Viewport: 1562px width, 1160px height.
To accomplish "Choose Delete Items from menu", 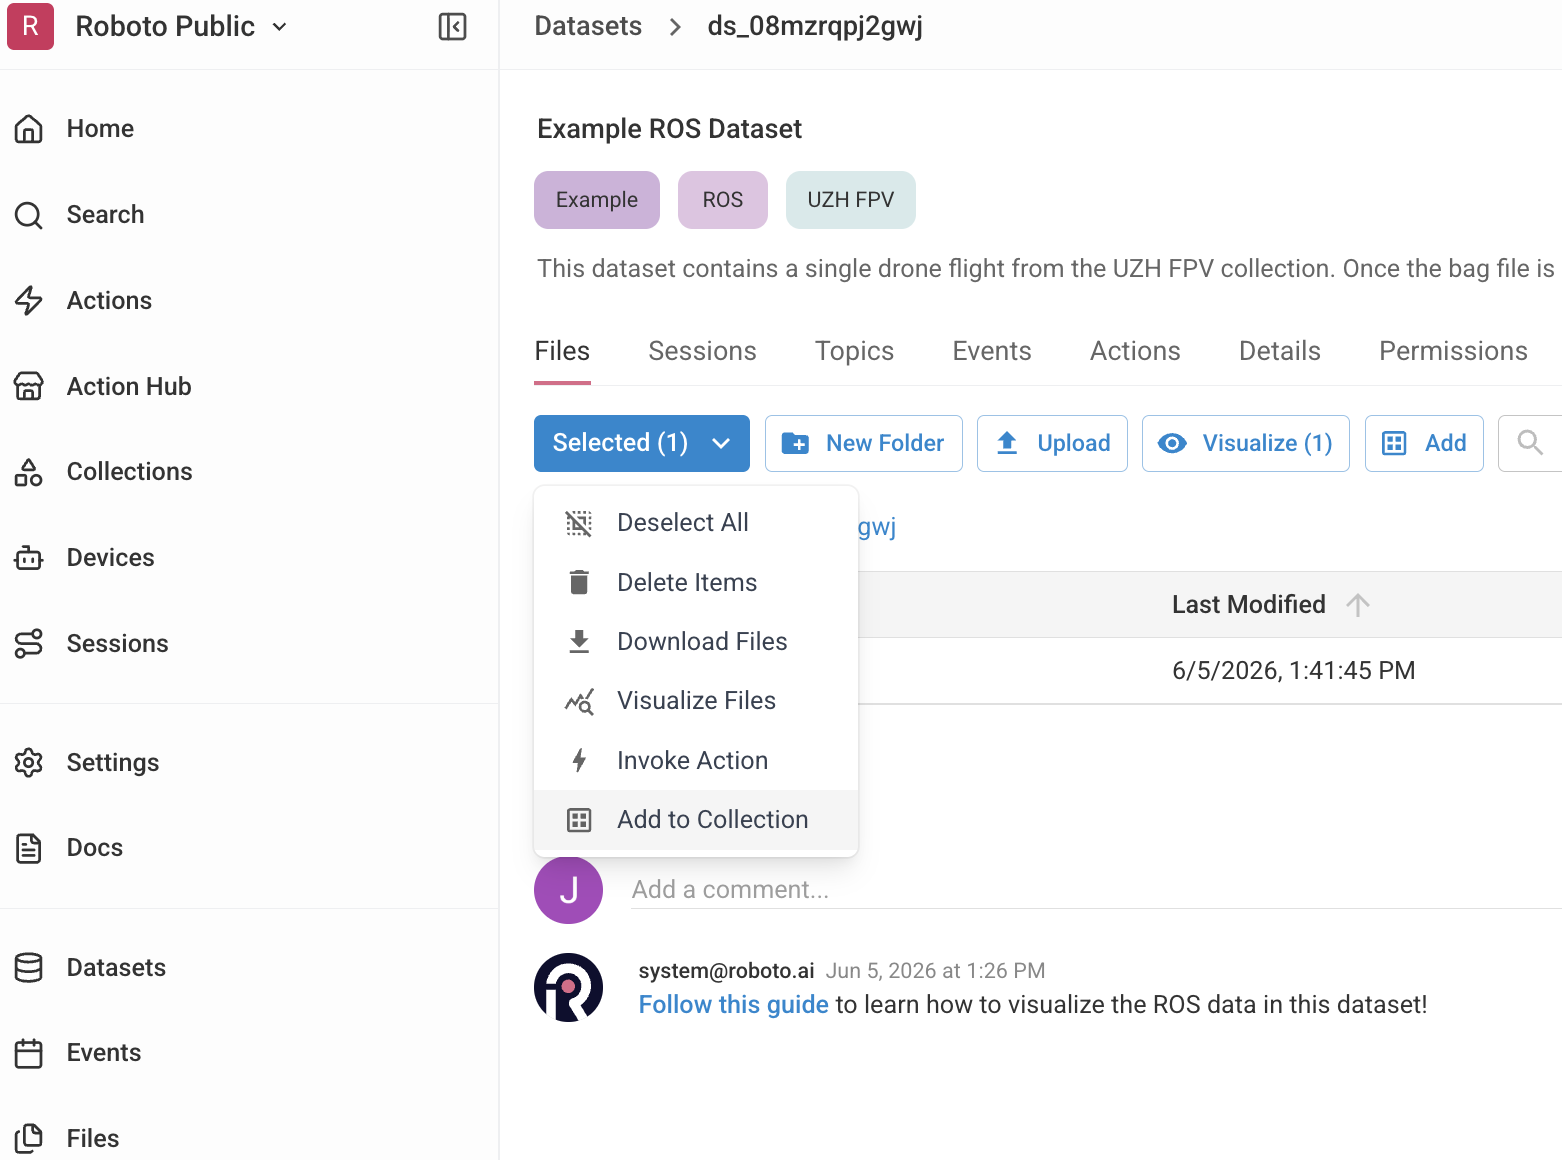I will (x=696, y=582).
